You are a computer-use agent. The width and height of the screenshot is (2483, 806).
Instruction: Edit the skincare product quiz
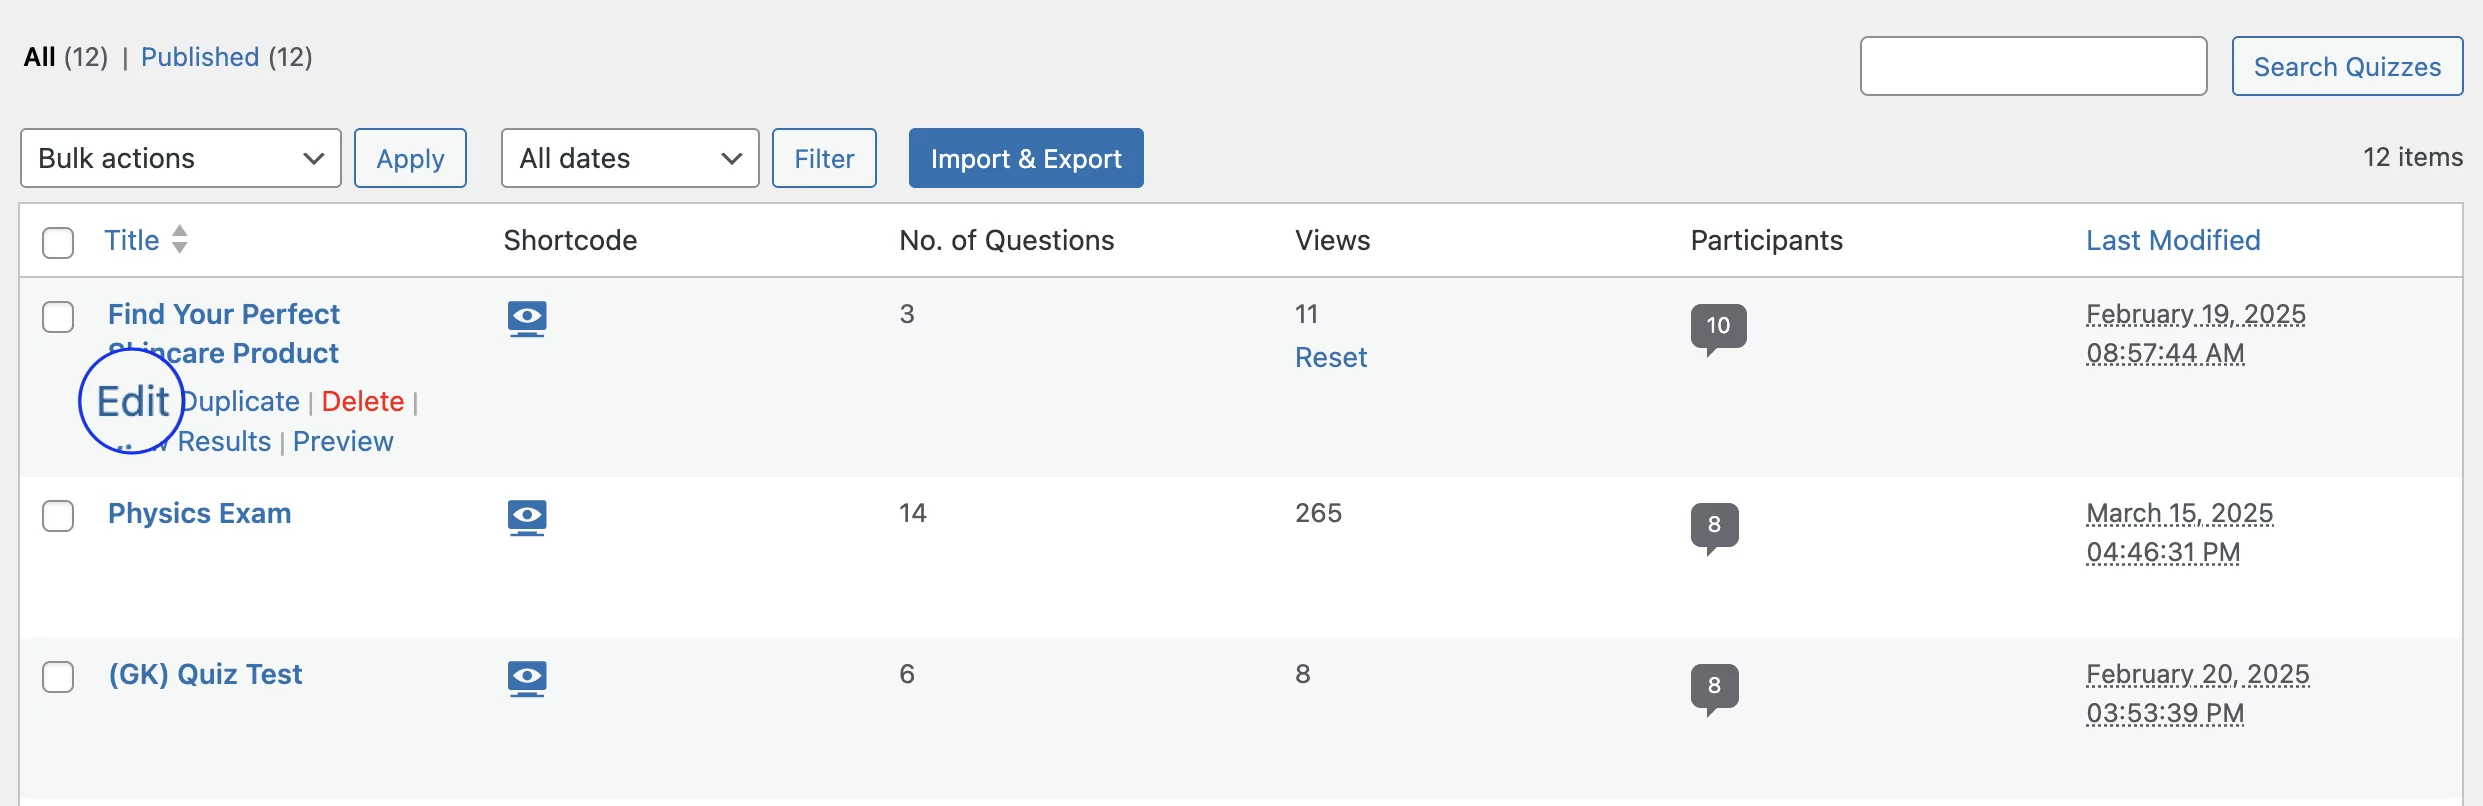(x=132, y=401)
